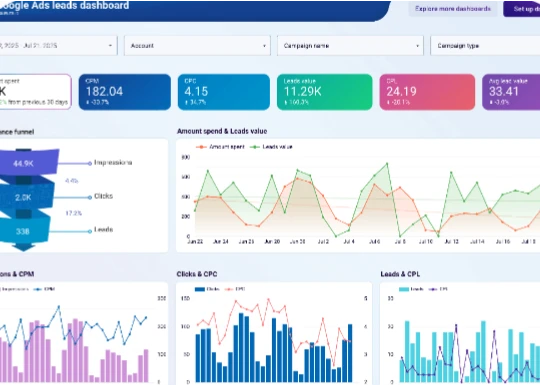Open the Campaign name filter dropdown

tap(350, 45)
